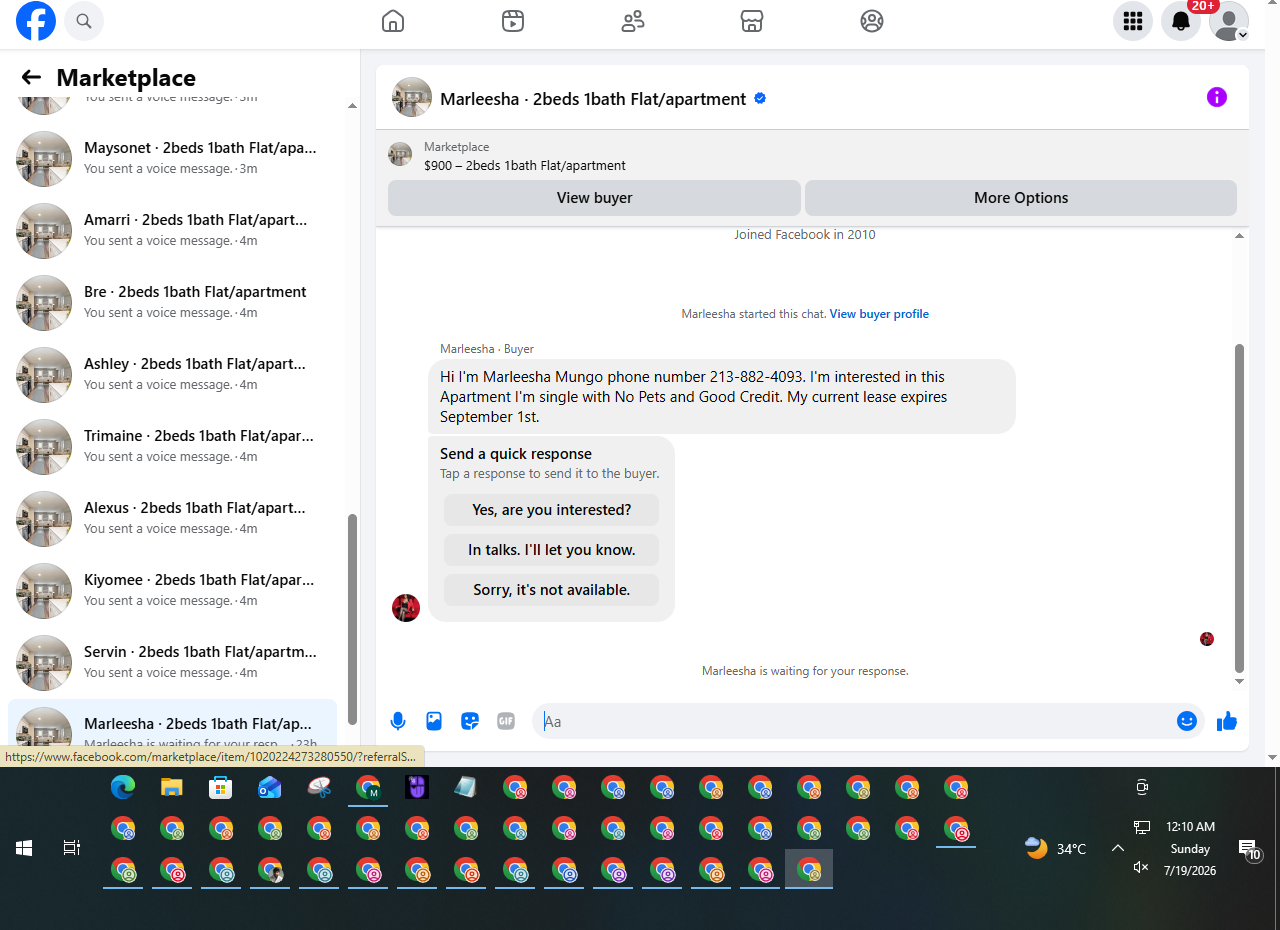Click the Facebook logo
The image size is (1280, 930).
[x=36, y=21]
